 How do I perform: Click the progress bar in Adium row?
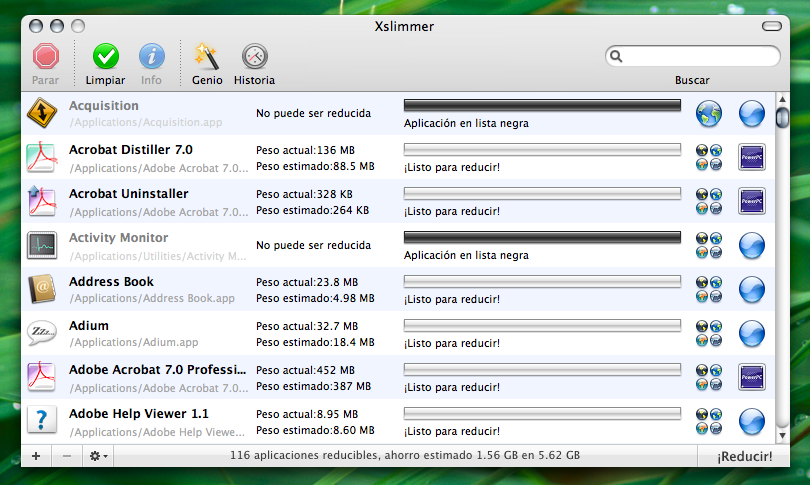coord(542,325)
